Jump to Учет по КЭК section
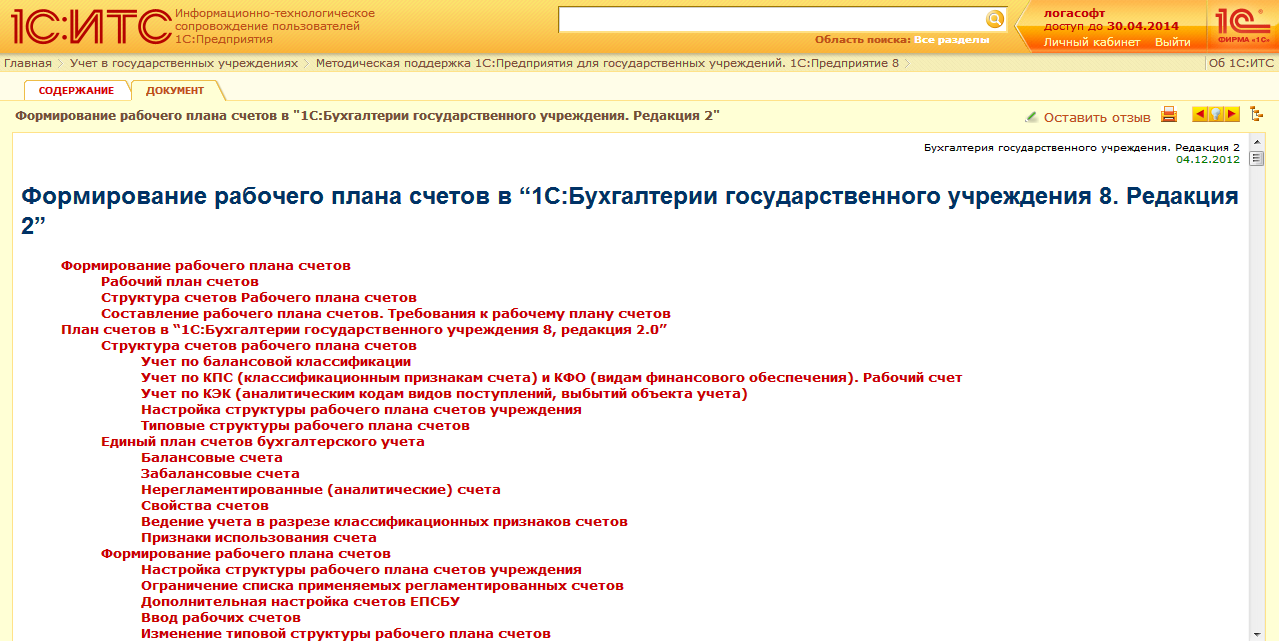Viewport: 1279px width, 641px height. [444, 394]
